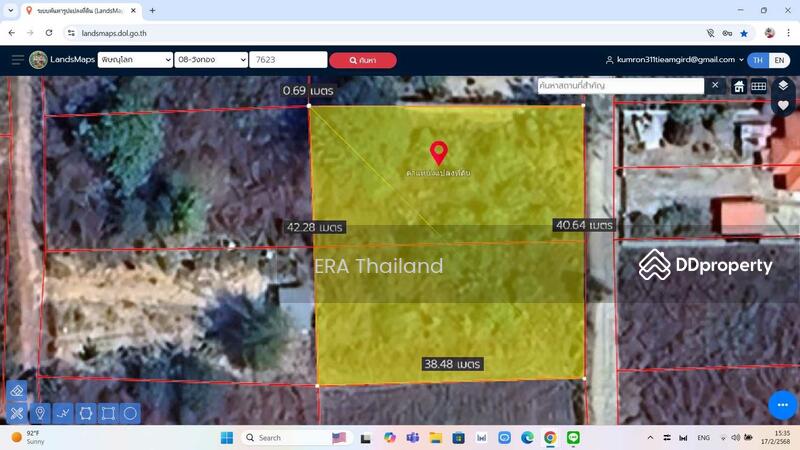
Task: Open the tab search chevron
Action: (10, 11)
